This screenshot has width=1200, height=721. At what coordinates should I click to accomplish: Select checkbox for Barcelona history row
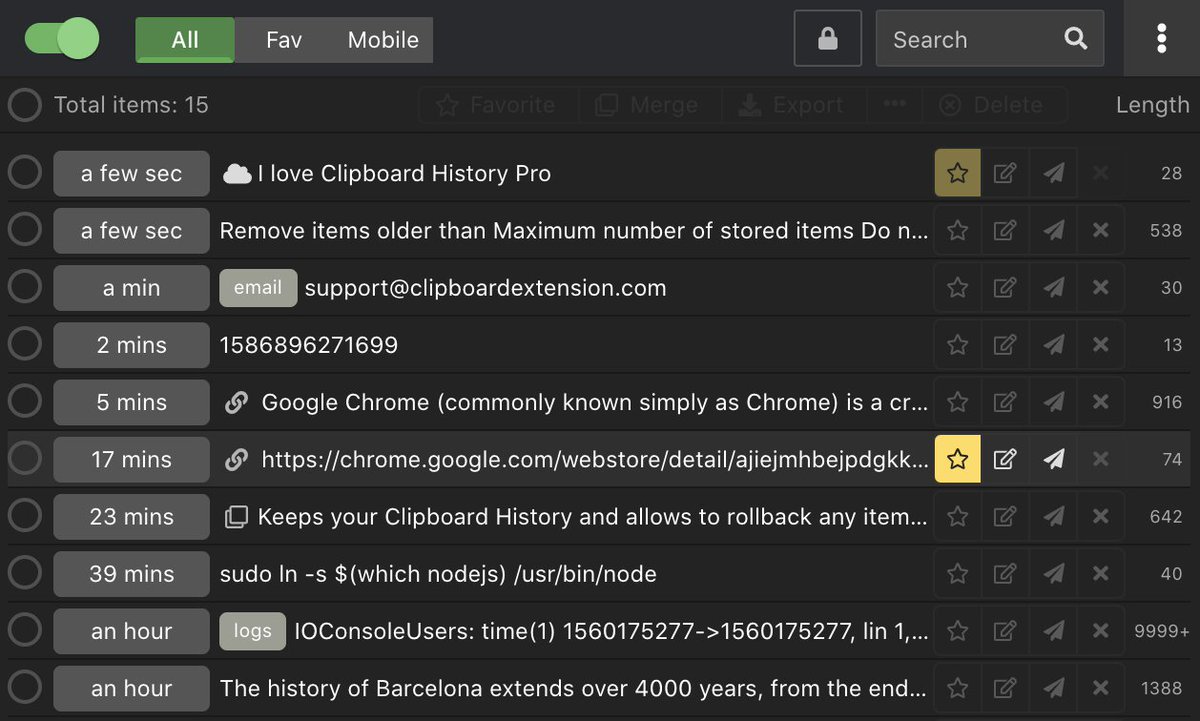[24, 688]
